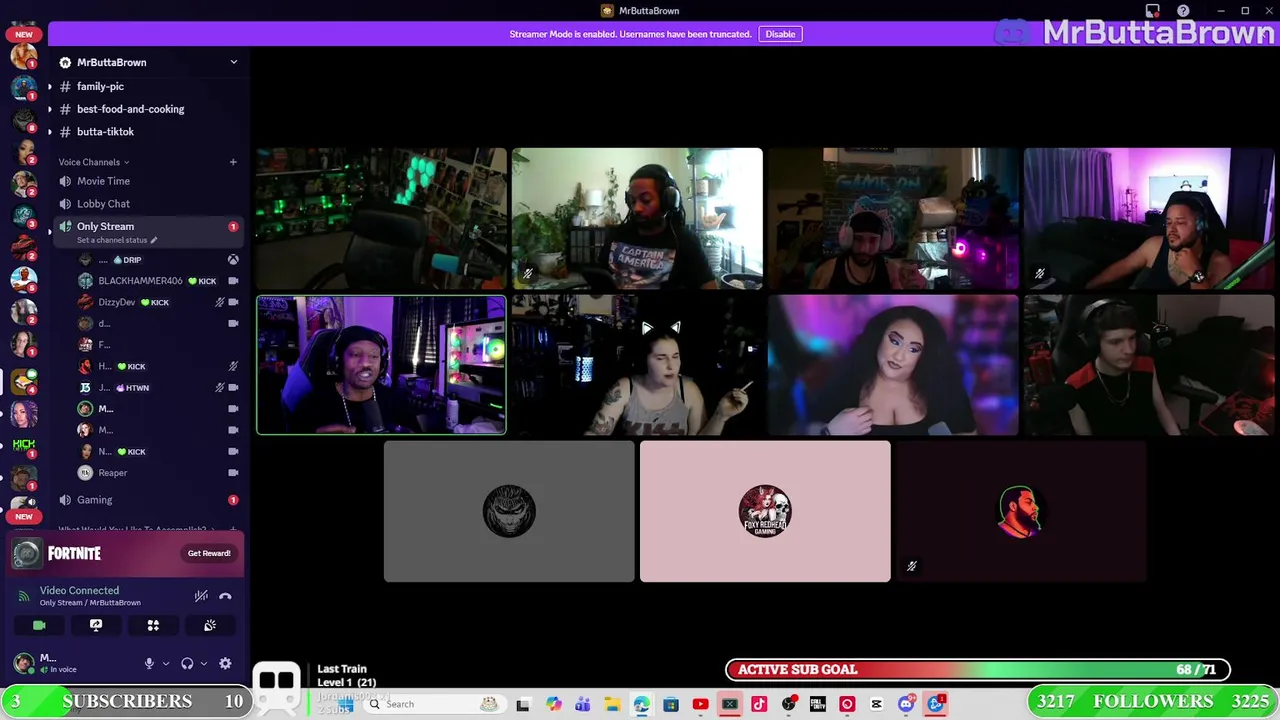
Task: Click the Fortnite quest icon
Action: pyautogui.click(x=28, y=553)
